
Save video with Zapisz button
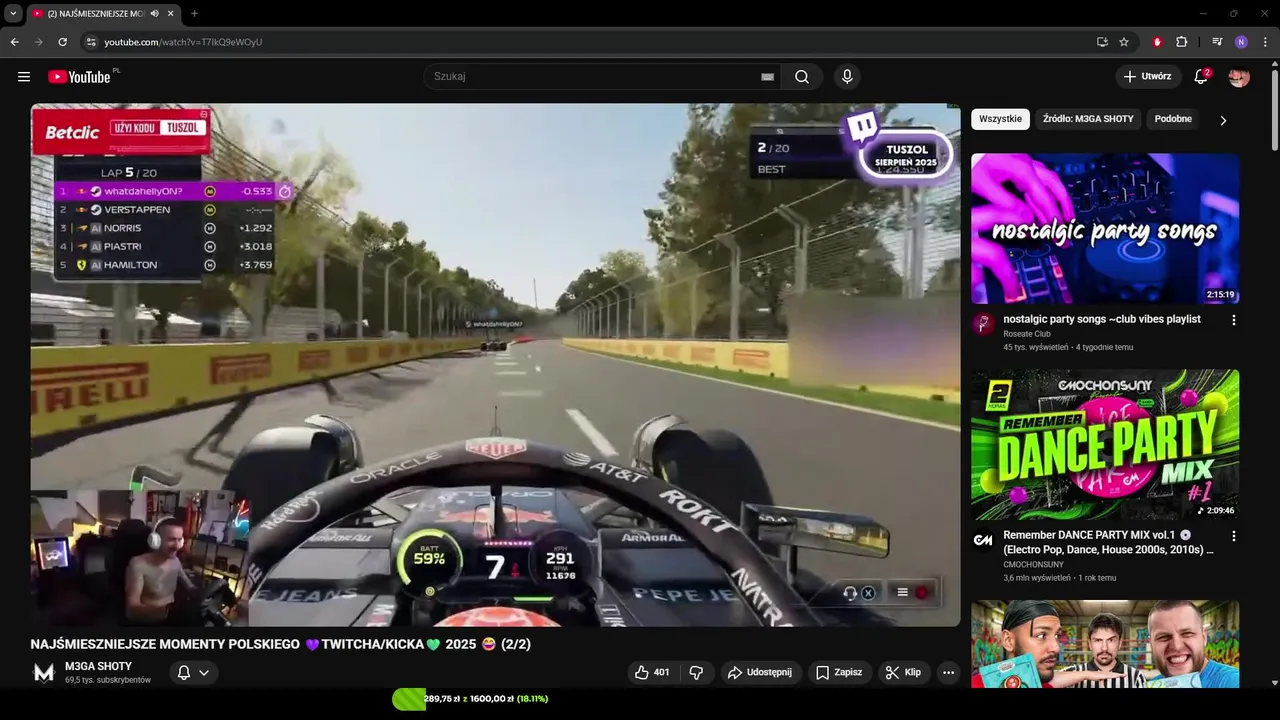[839, 673]
